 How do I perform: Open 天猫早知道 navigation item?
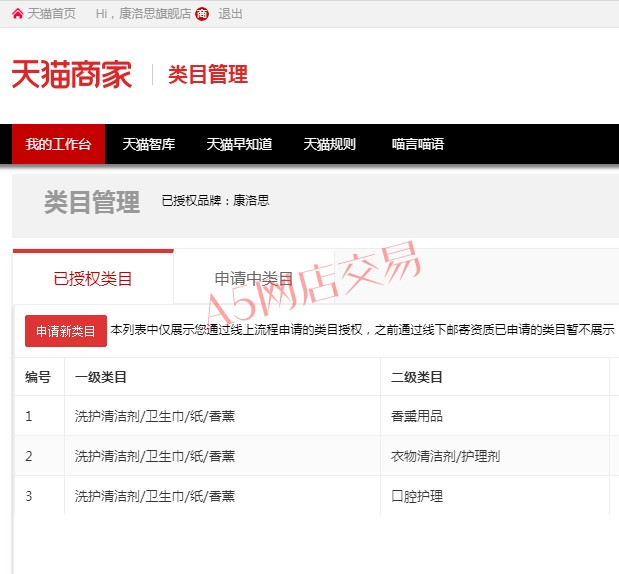(239, 144)
